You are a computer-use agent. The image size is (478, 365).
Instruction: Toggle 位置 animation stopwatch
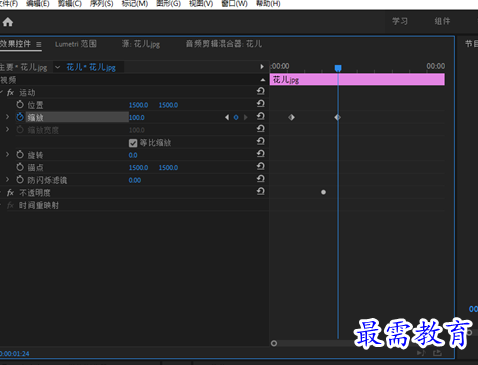coord(20,105)
